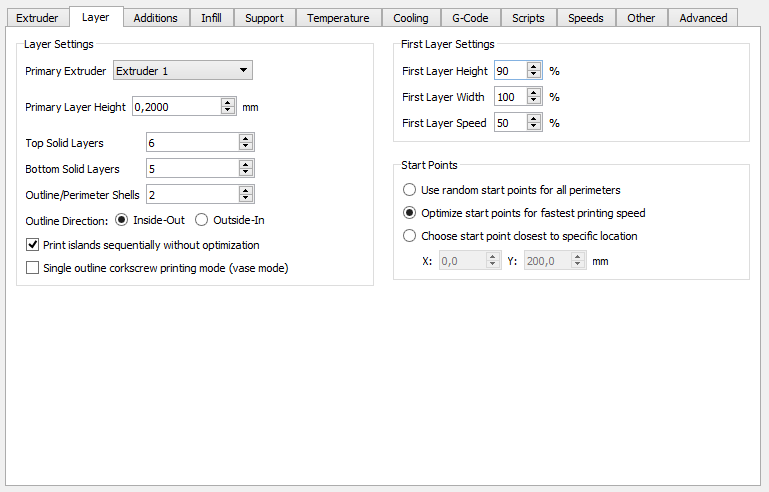Increase First Layer Height spinner up arrow
769x492 pixels.
pyautogui.click(x=534, y=67)
